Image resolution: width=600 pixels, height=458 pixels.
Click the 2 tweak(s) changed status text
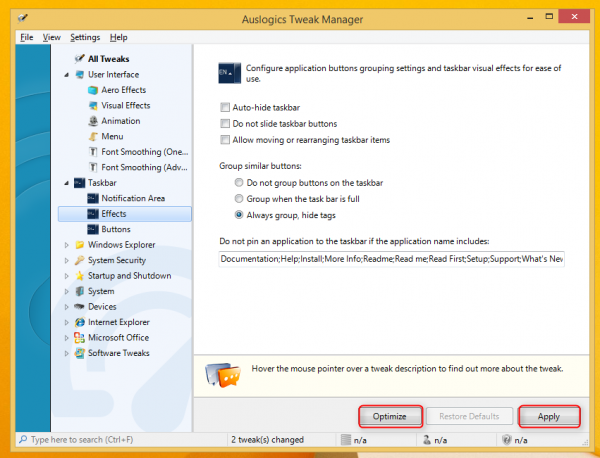[267, 440]
